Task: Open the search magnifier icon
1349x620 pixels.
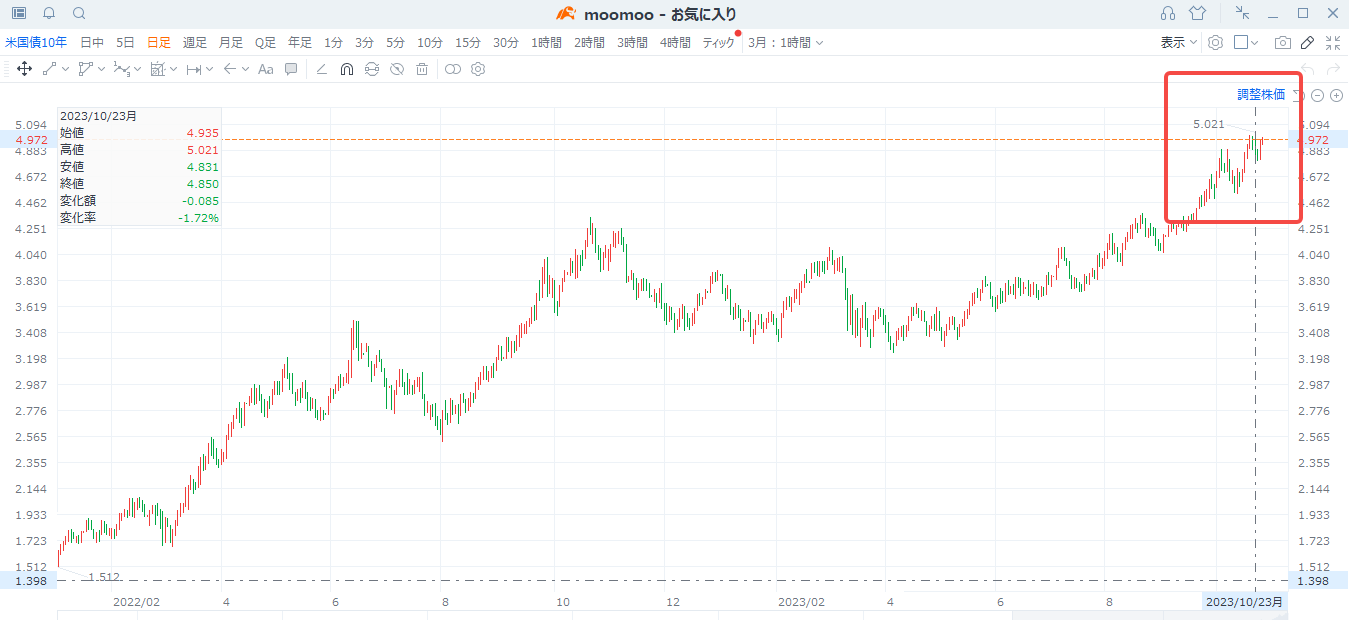Action: click(79, 13)
